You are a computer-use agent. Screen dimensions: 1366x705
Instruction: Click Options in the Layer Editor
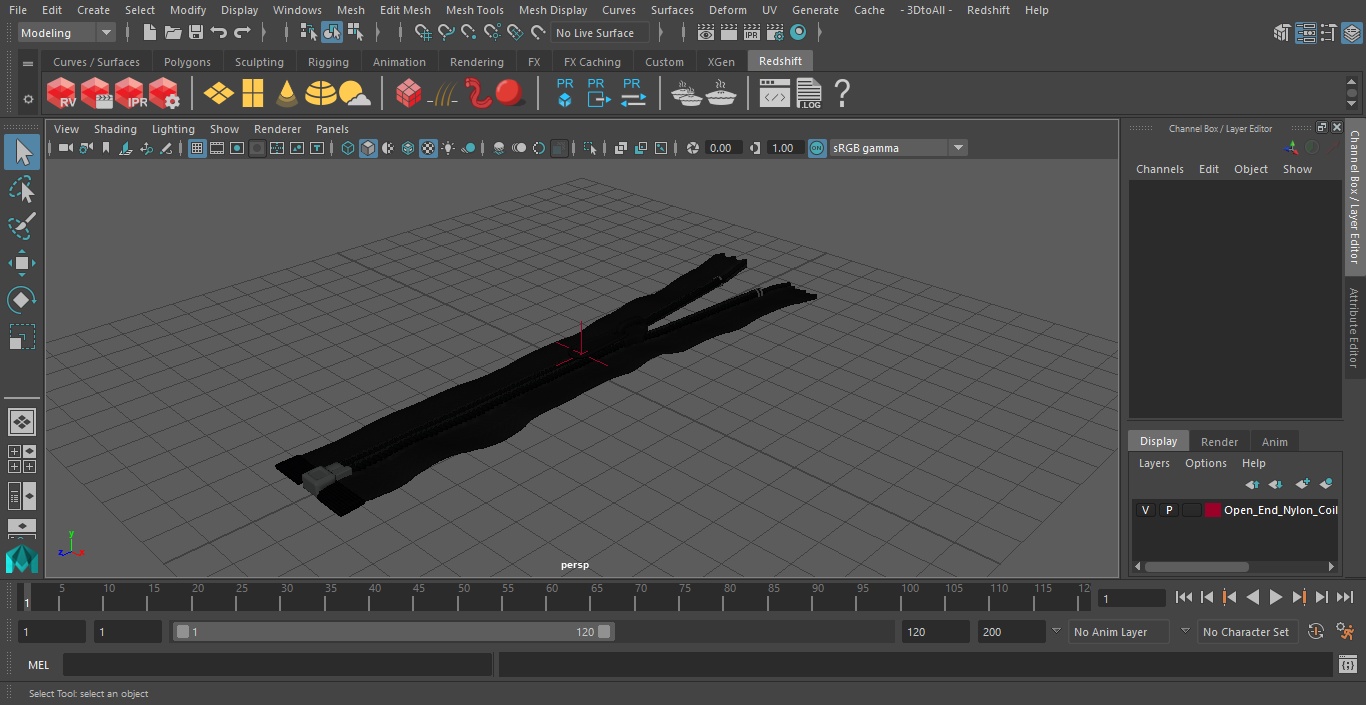click(x=1205, y=463)
